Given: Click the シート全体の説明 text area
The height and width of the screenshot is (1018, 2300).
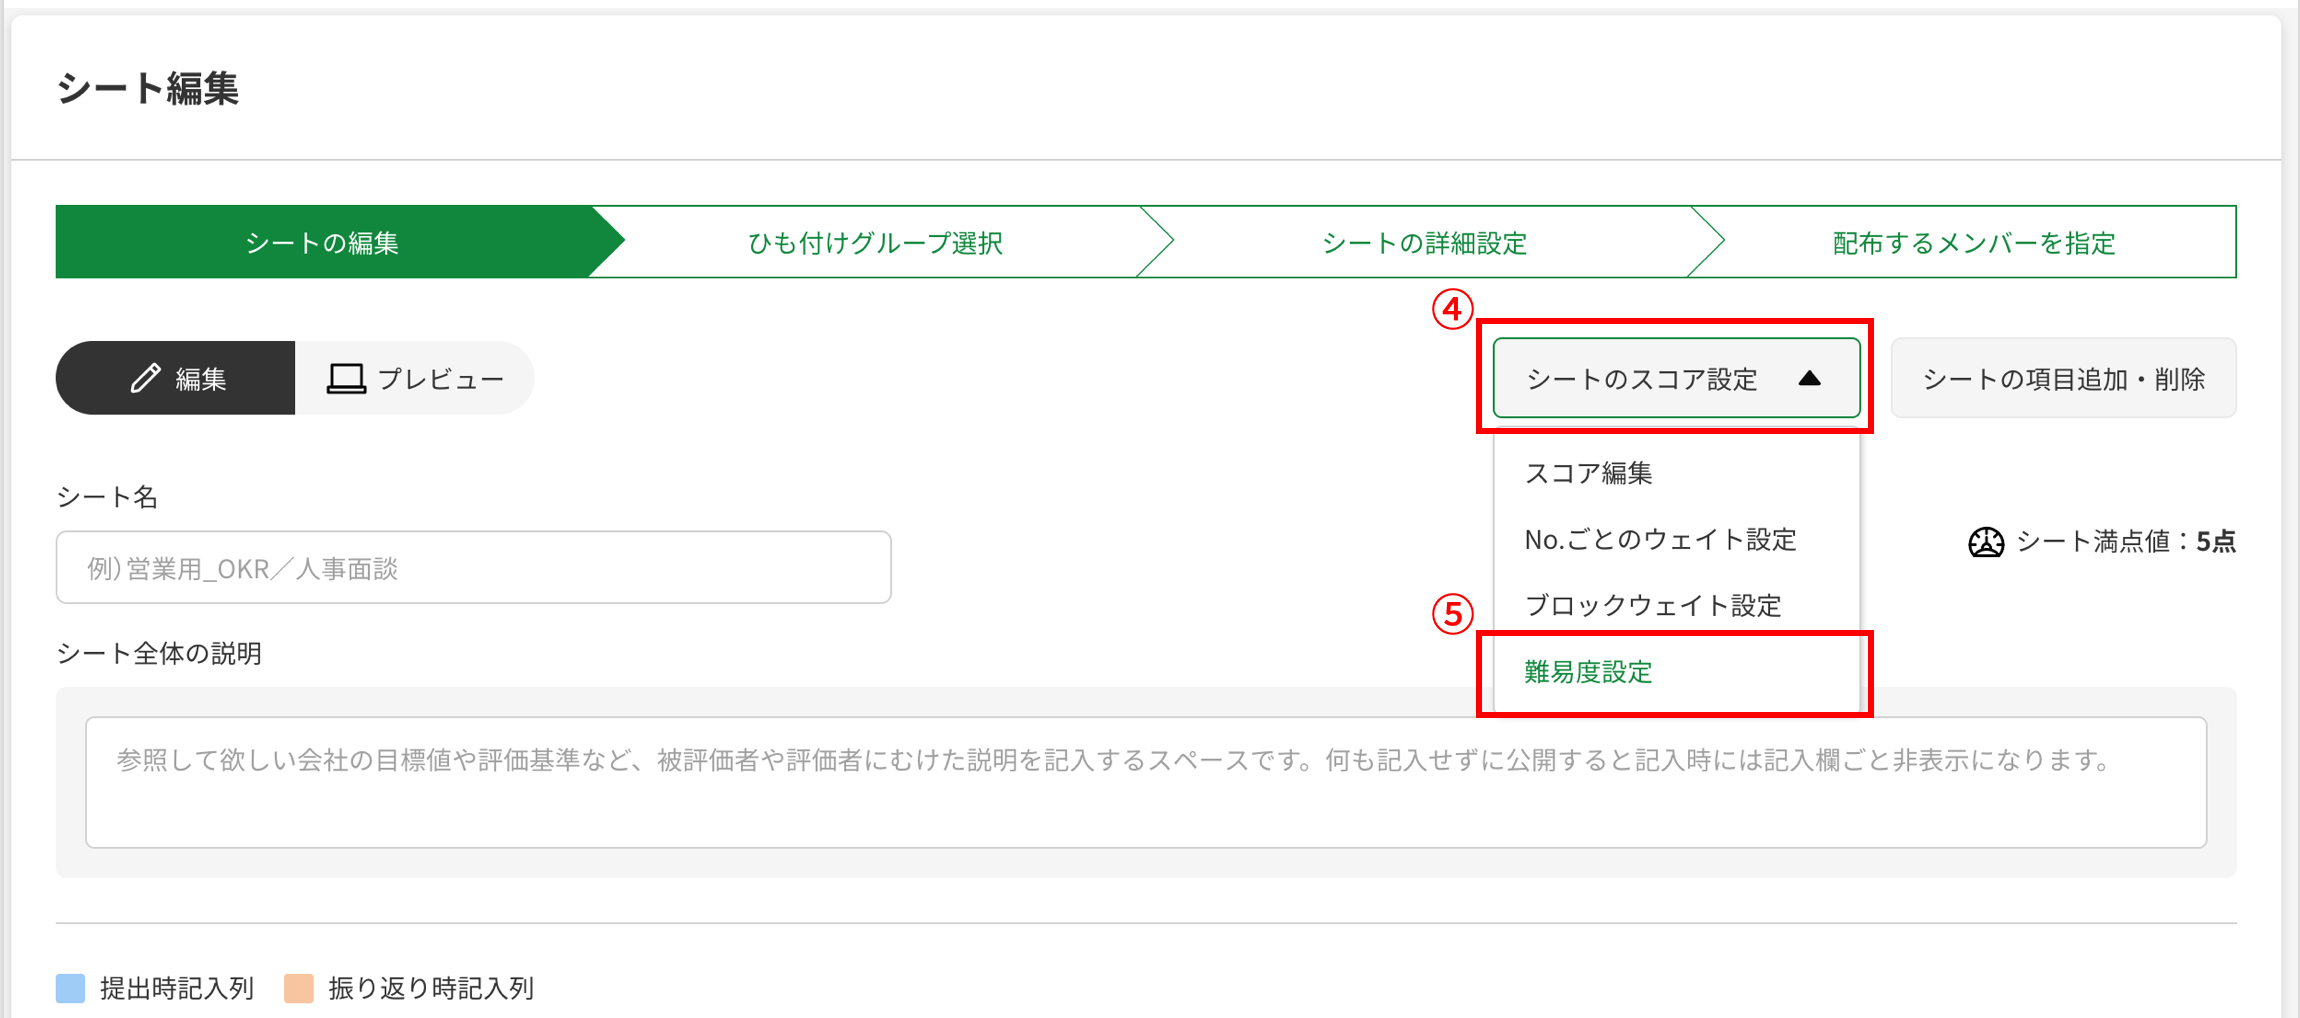Looking at the screenshot, I should [x=1146, y=782].
